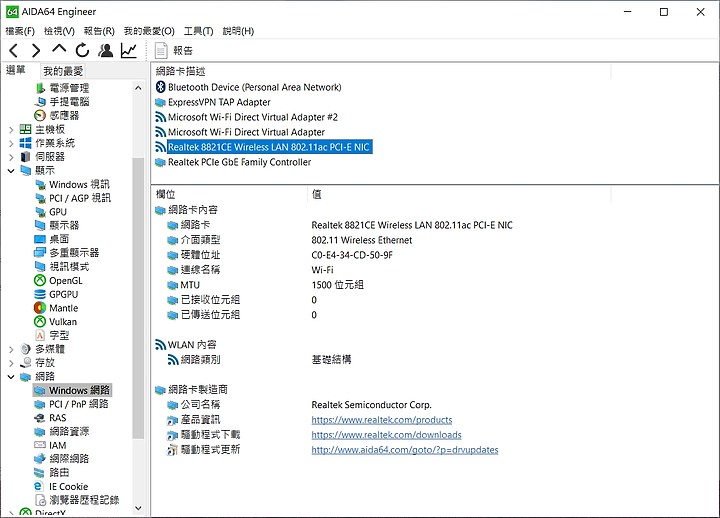
Task: Select 網路資源 in the tree
Action: (62, 431)
